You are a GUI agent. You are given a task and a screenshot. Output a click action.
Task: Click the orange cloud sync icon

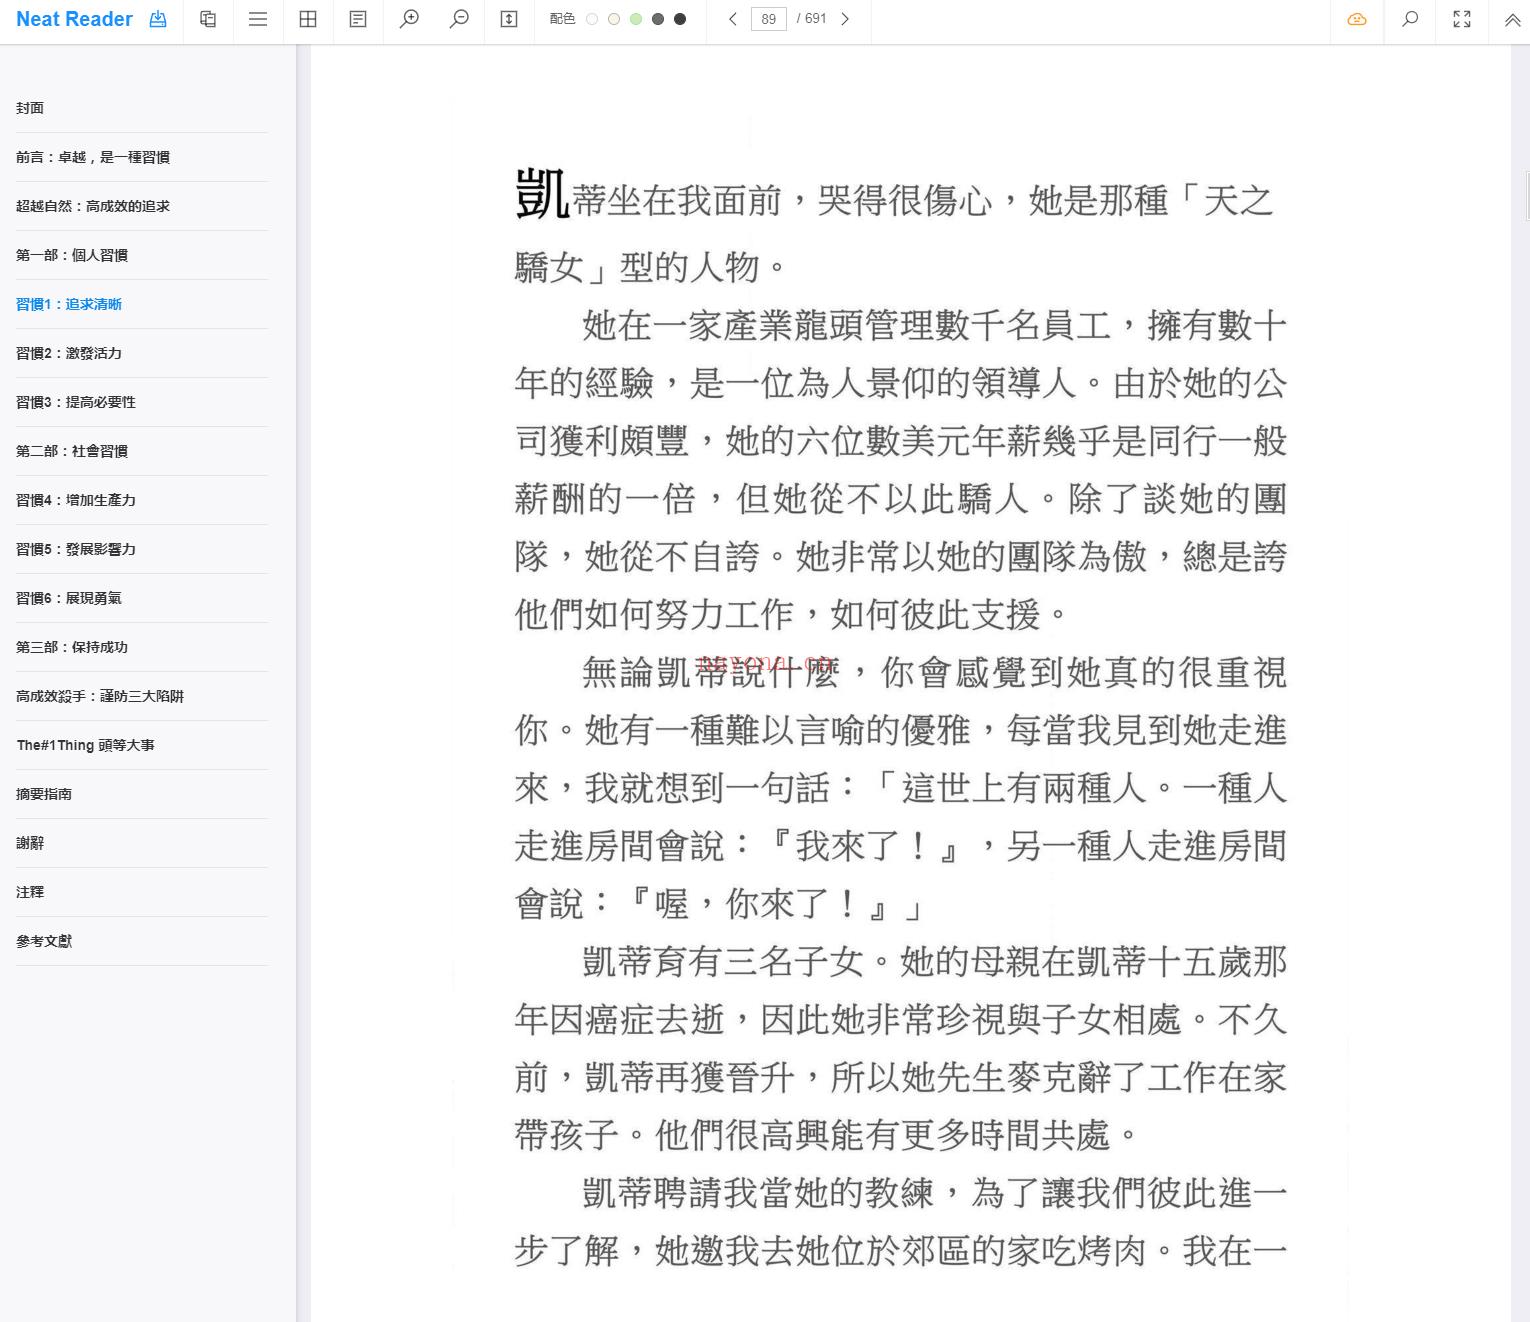pyautogui.click(x=1357, y=19)
